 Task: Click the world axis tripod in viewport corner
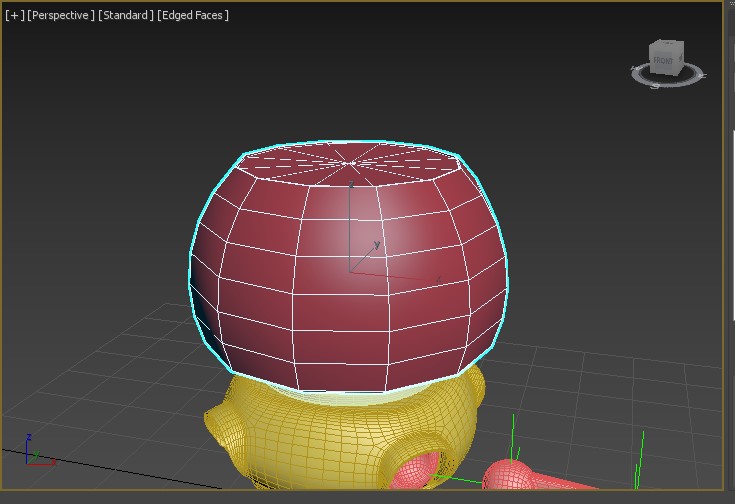pos(33,453)
